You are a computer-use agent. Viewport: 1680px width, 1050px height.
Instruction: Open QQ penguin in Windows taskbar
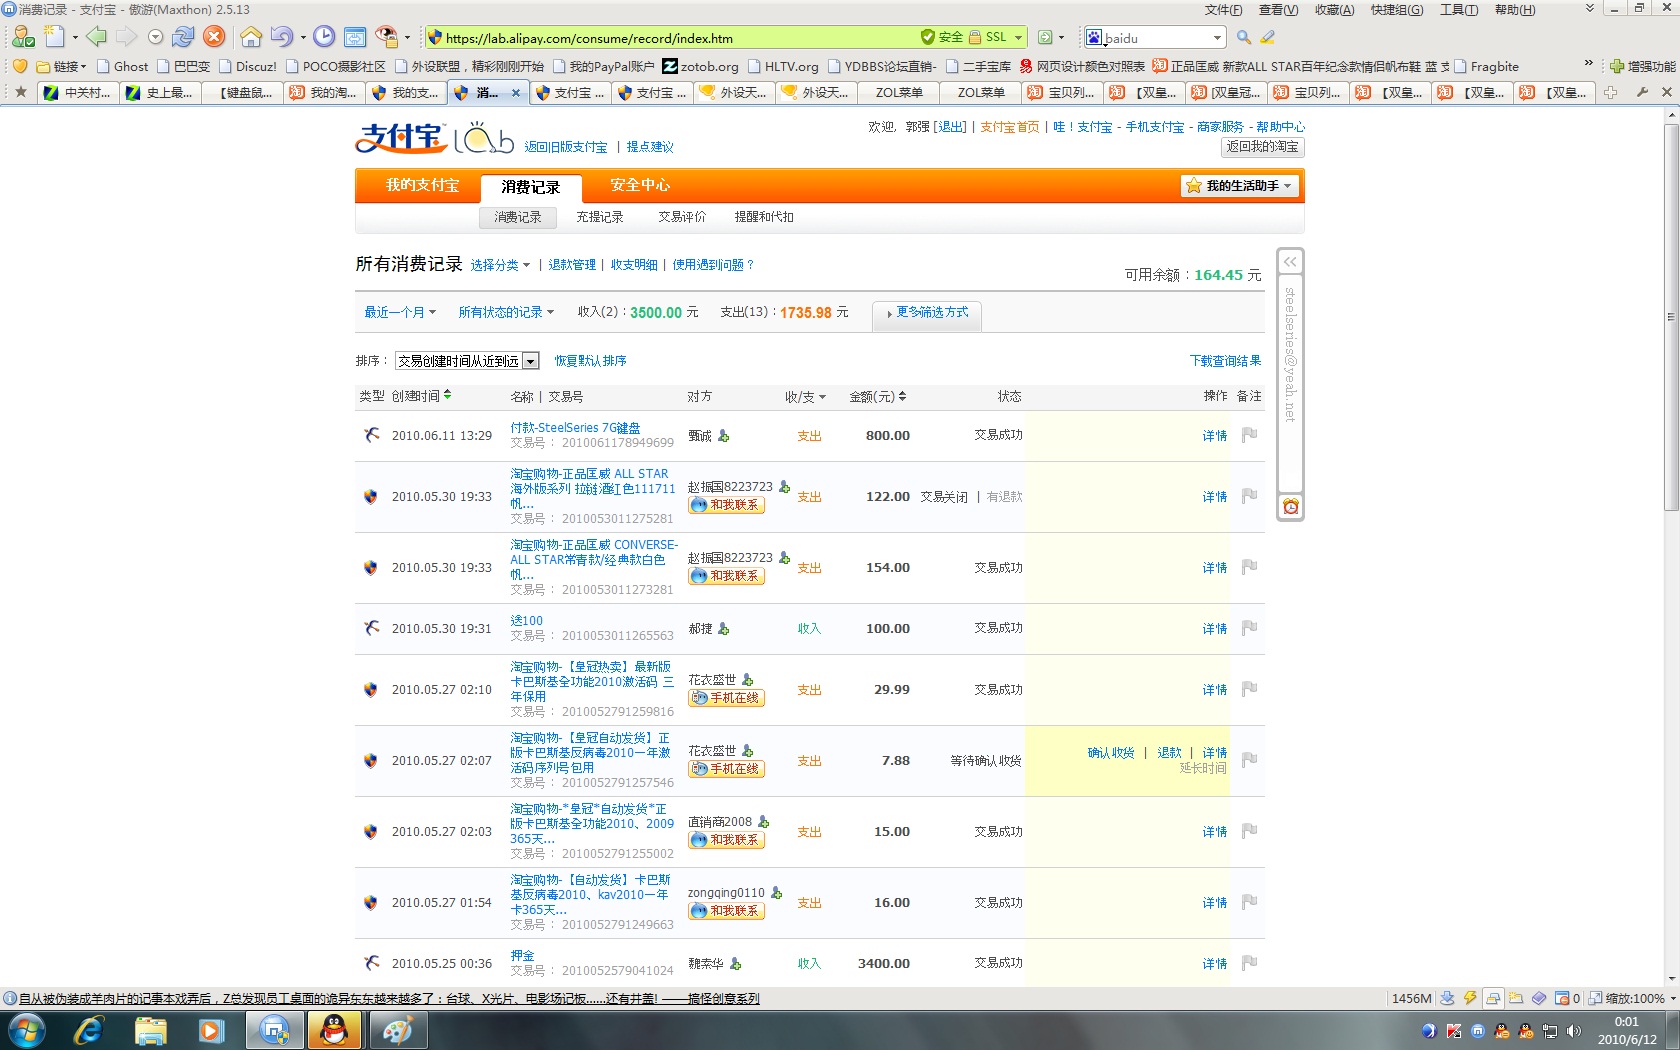[x=334, y=1029]
